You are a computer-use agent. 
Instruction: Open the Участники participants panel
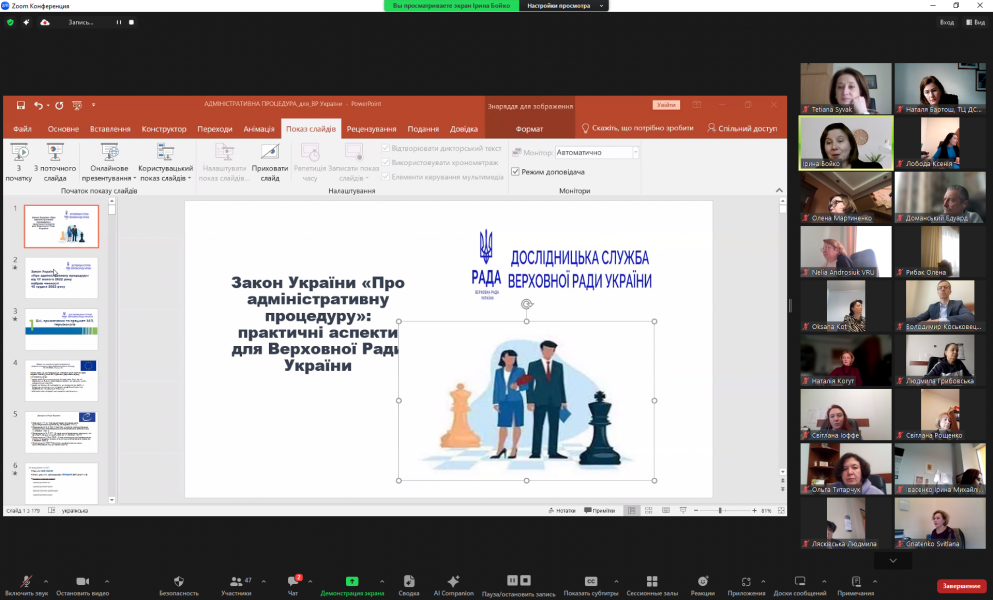point(236,580)
